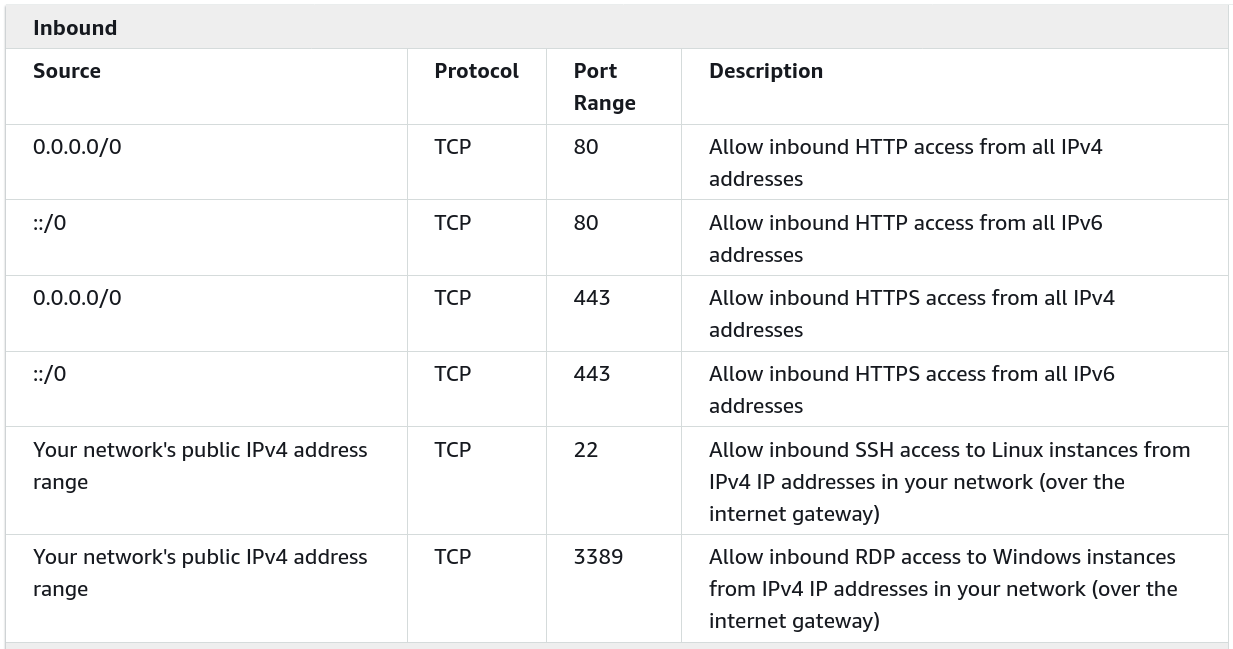Click the source cell in the RDP row

(x=200, y=573)
